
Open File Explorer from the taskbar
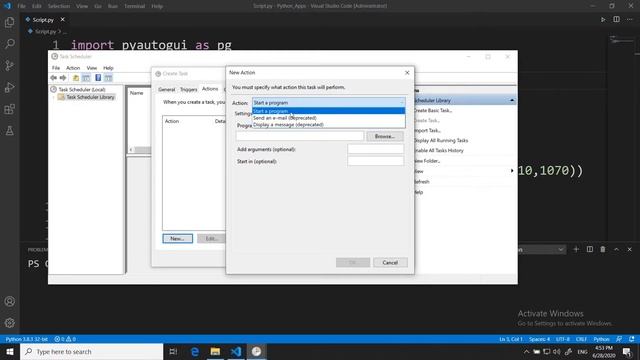click(215, 351)
